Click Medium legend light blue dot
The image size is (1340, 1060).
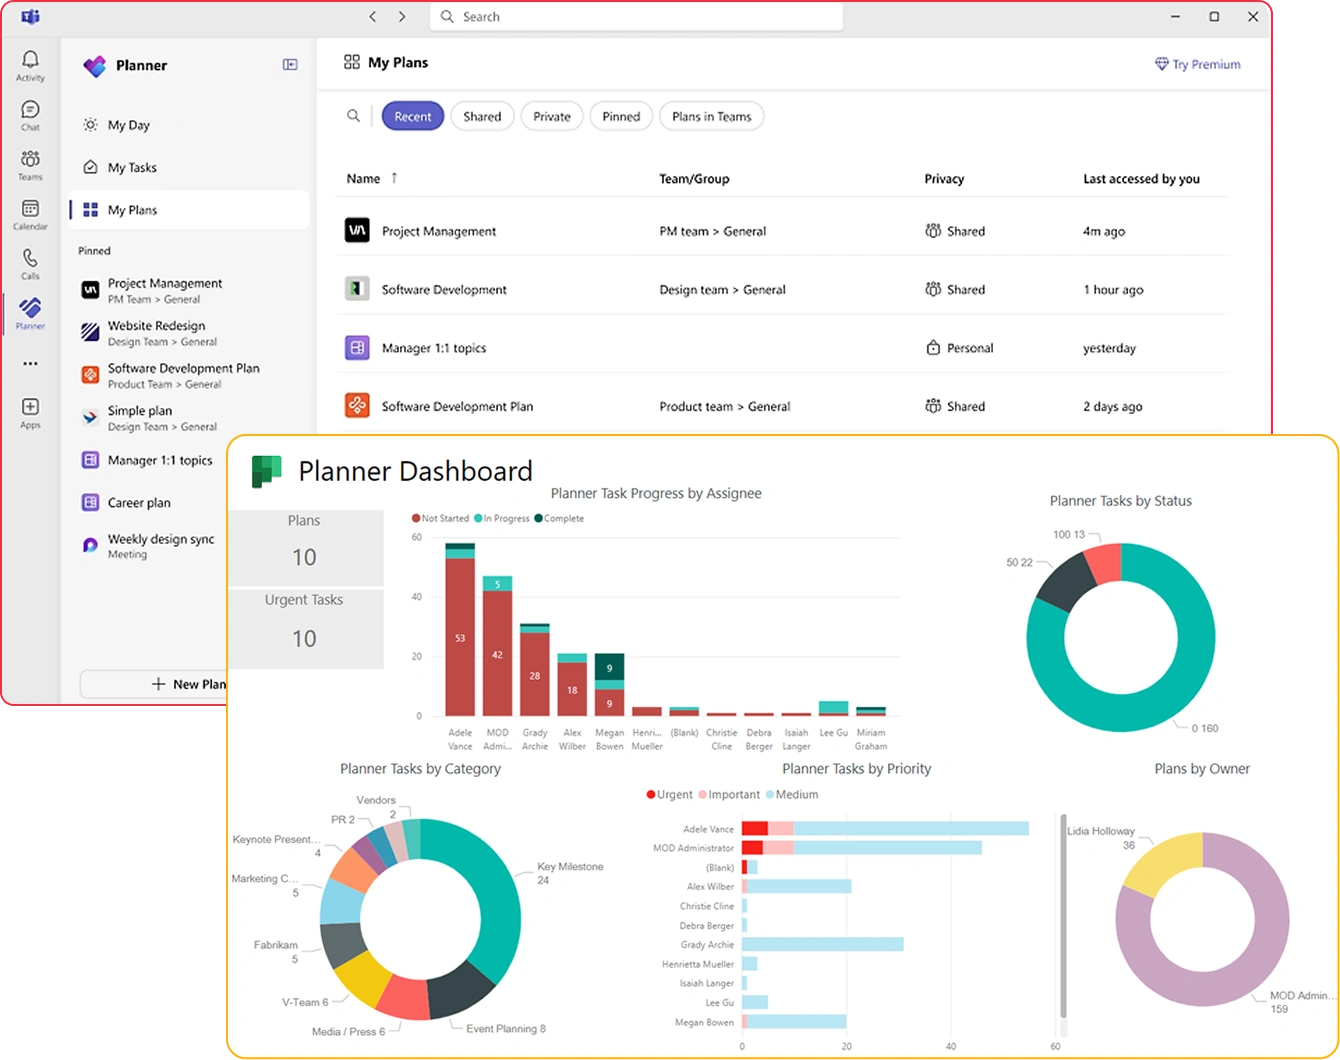click(770, 795)
